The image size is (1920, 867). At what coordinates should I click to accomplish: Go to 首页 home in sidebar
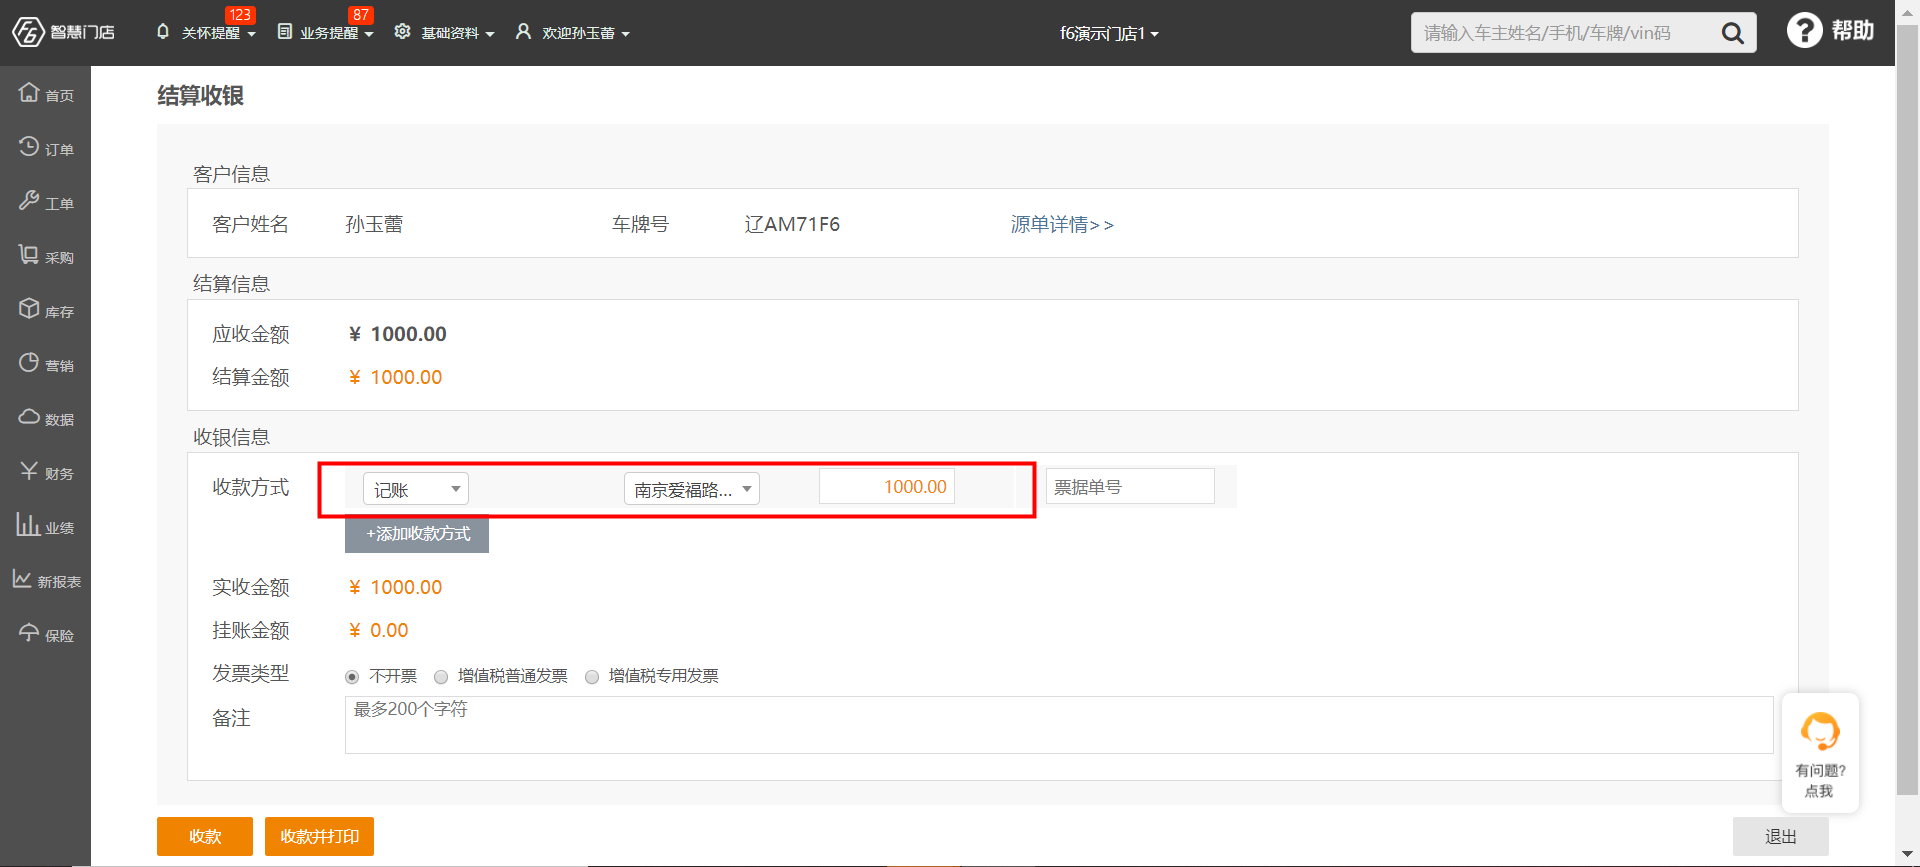[x=46, y=94]
